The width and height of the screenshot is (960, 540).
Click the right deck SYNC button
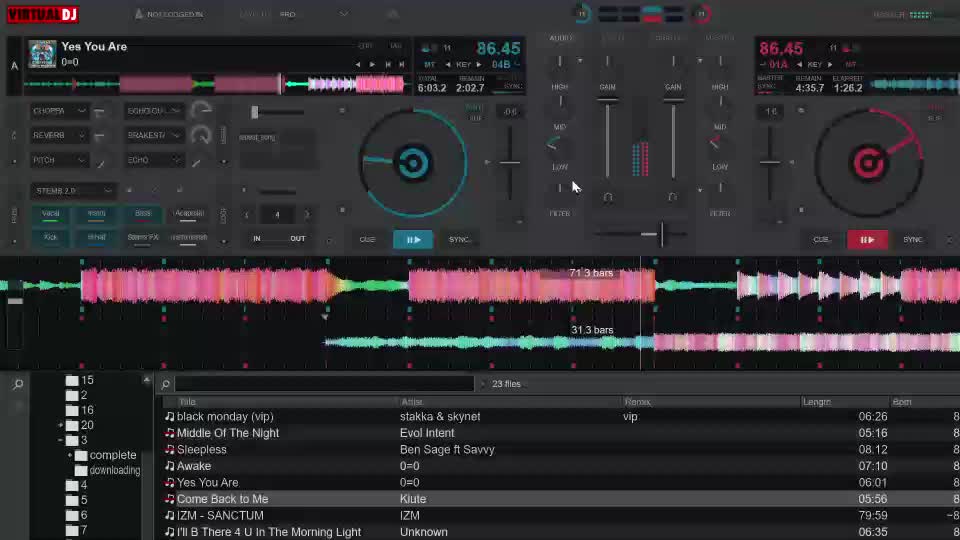tap(912, 239)
